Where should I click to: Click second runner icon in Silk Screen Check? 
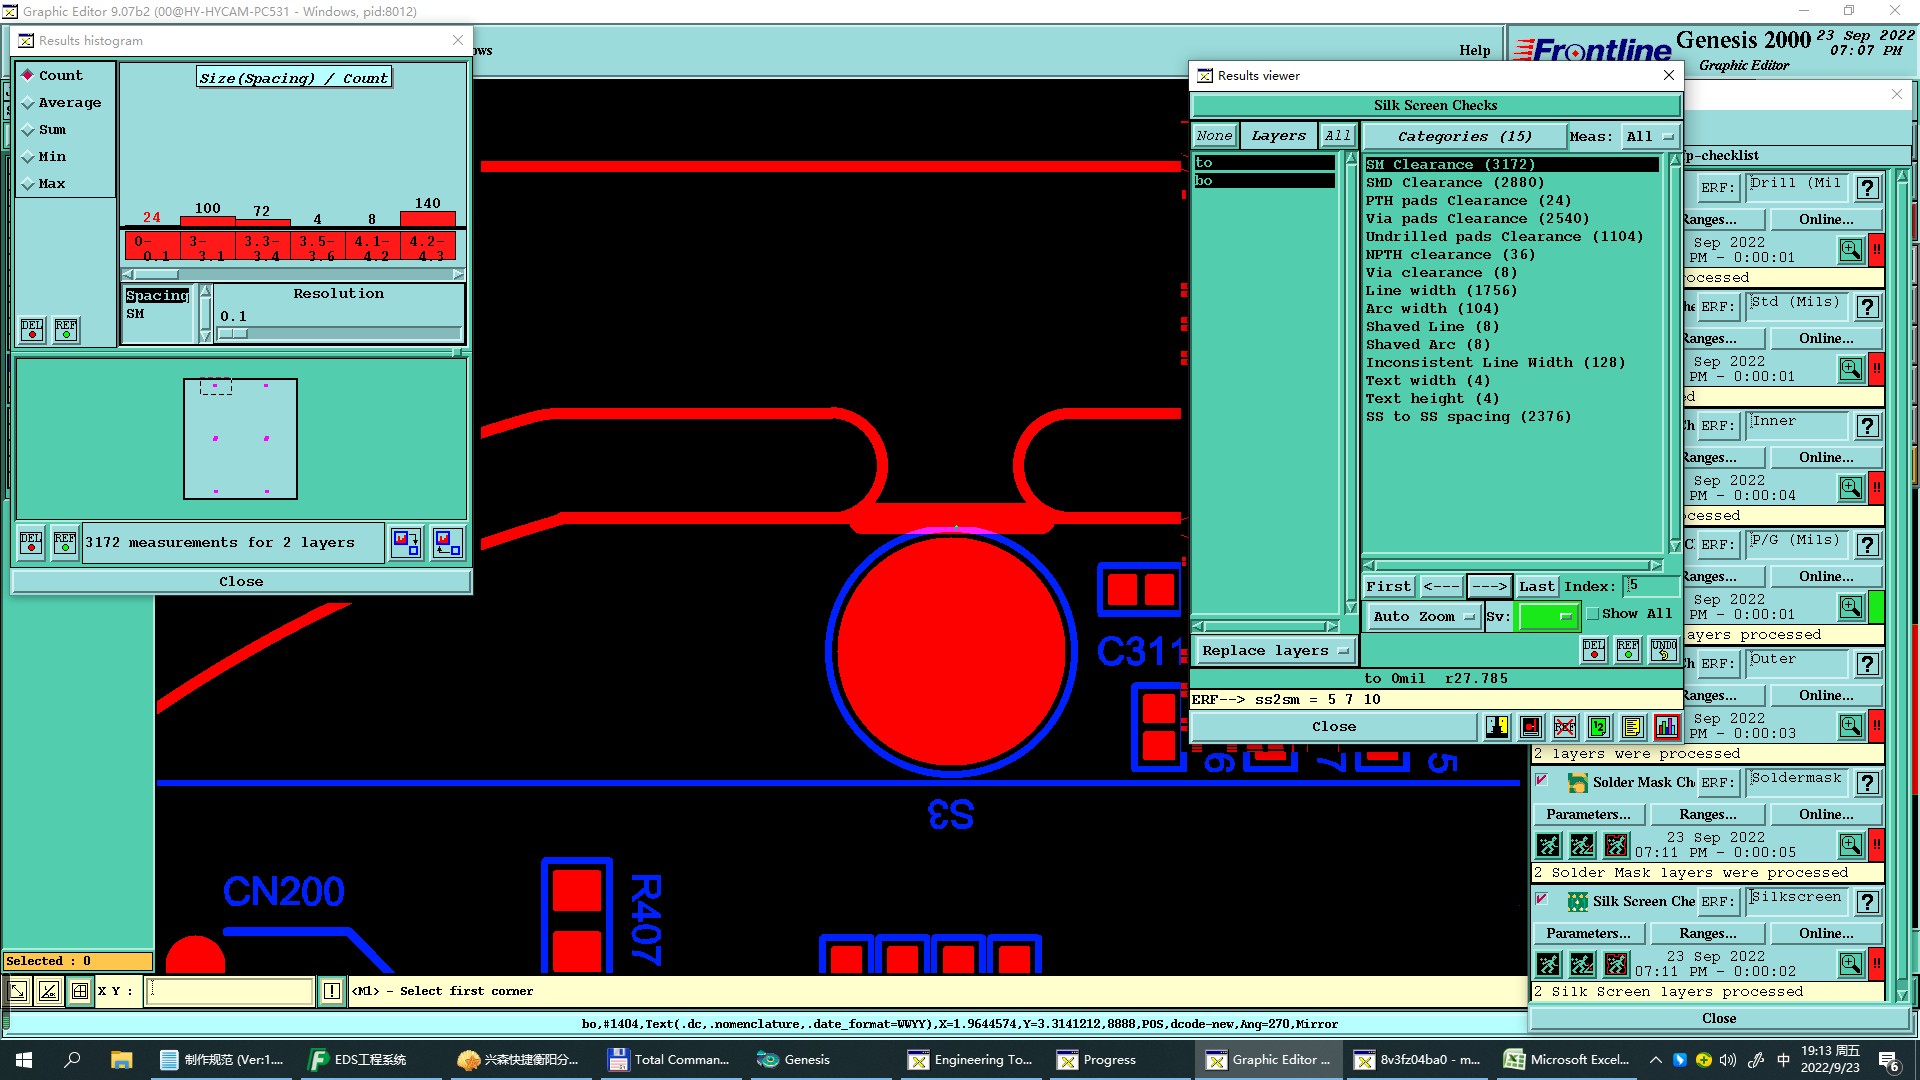1582,964
